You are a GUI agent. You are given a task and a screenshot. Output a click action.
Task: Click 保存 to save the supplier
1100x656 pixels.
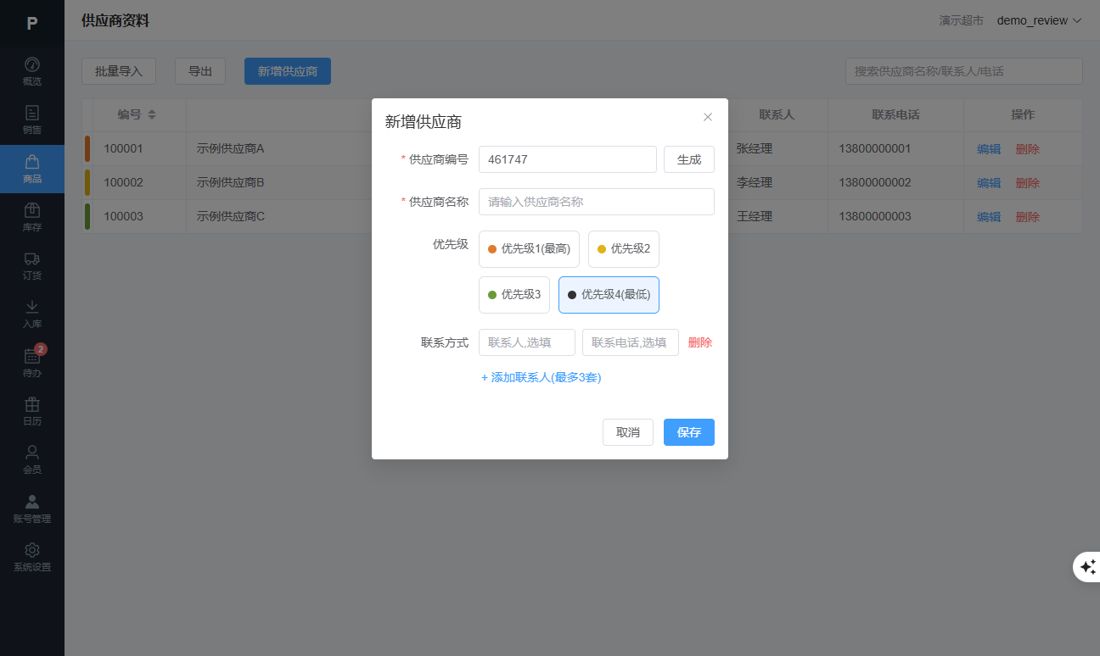pyautogui.click(x=689, y=432)
